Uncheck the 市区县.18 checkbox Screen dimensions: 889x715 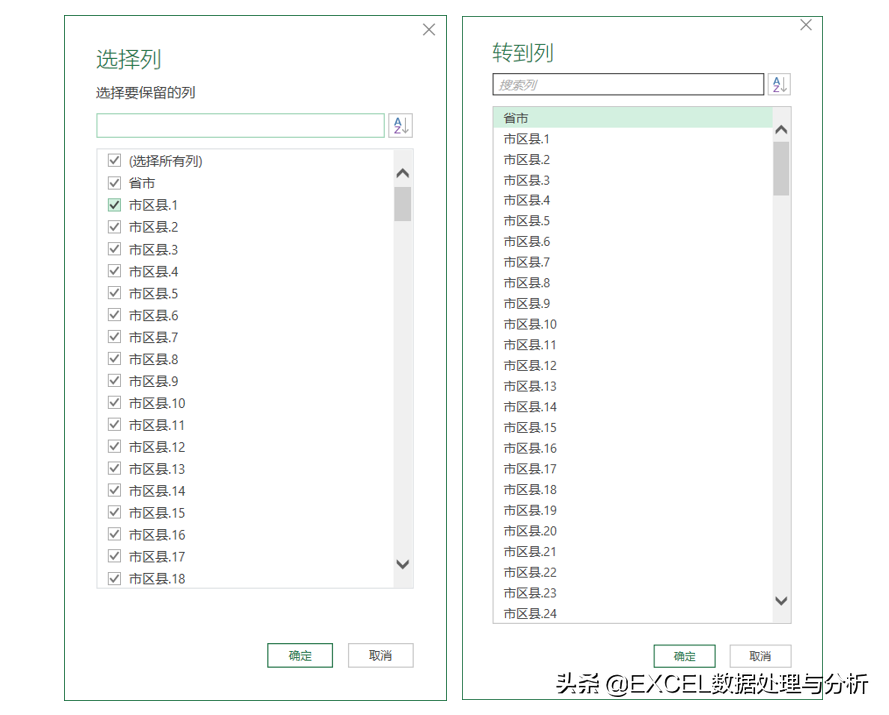pos(115,578)
